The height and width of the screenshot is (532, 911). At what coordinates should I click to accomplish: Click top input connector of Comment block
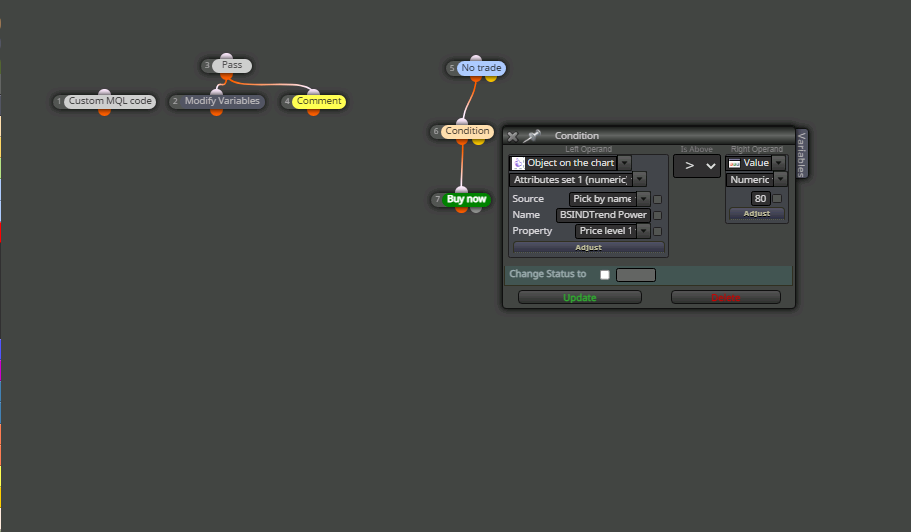[313, 92]
